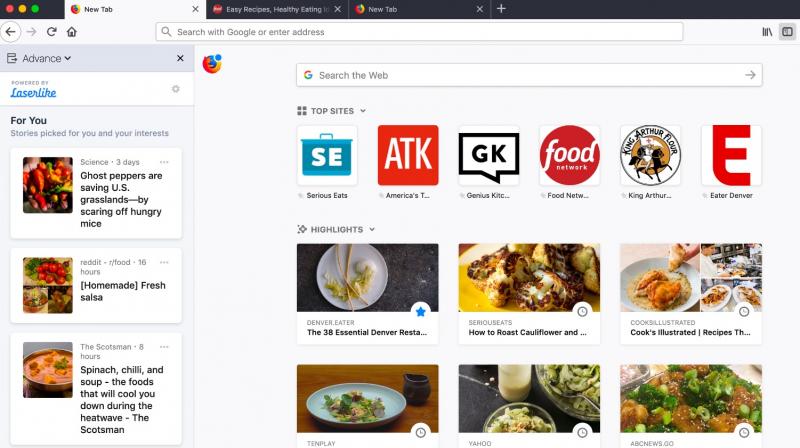Click the For You heading
Screen dimensions: 800x448
coord(29,120)
